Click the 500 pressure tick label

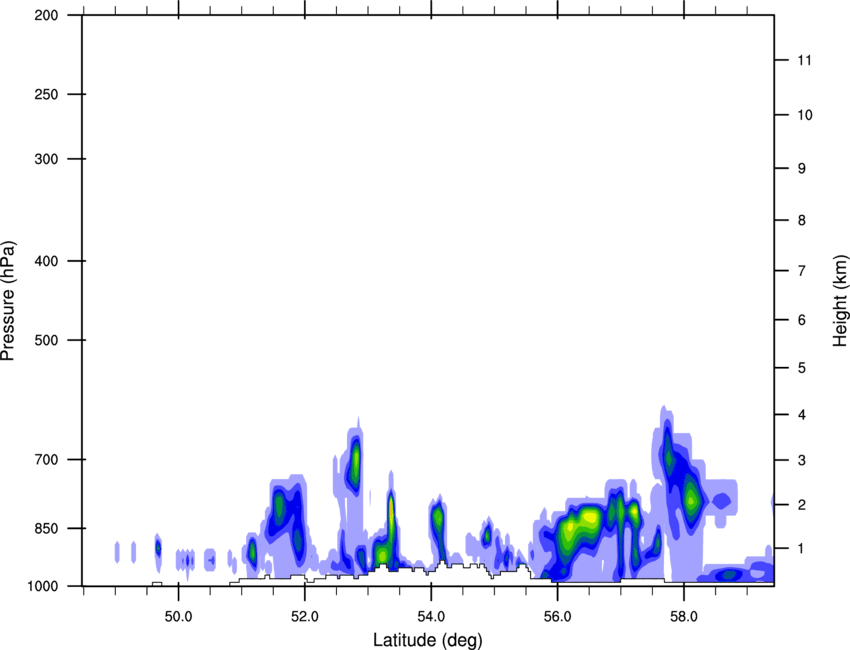pyautogui.click(x=46, y=340)
